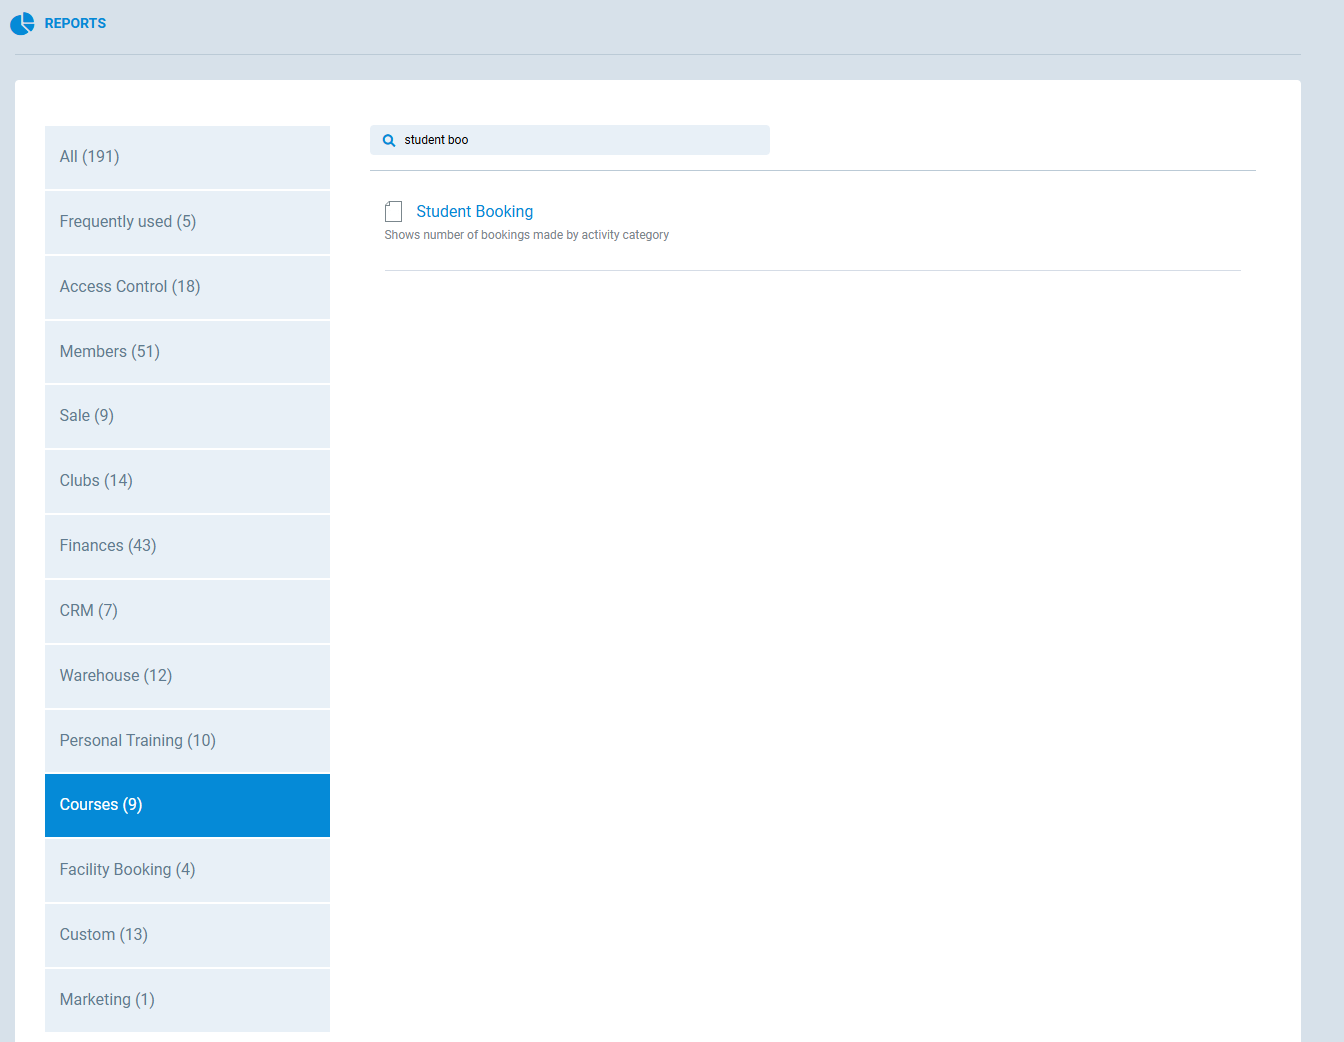This screenshot has height=1042, width=1344.
Task: Open Facility Booking (4) category
Action: tap(187, 870)
